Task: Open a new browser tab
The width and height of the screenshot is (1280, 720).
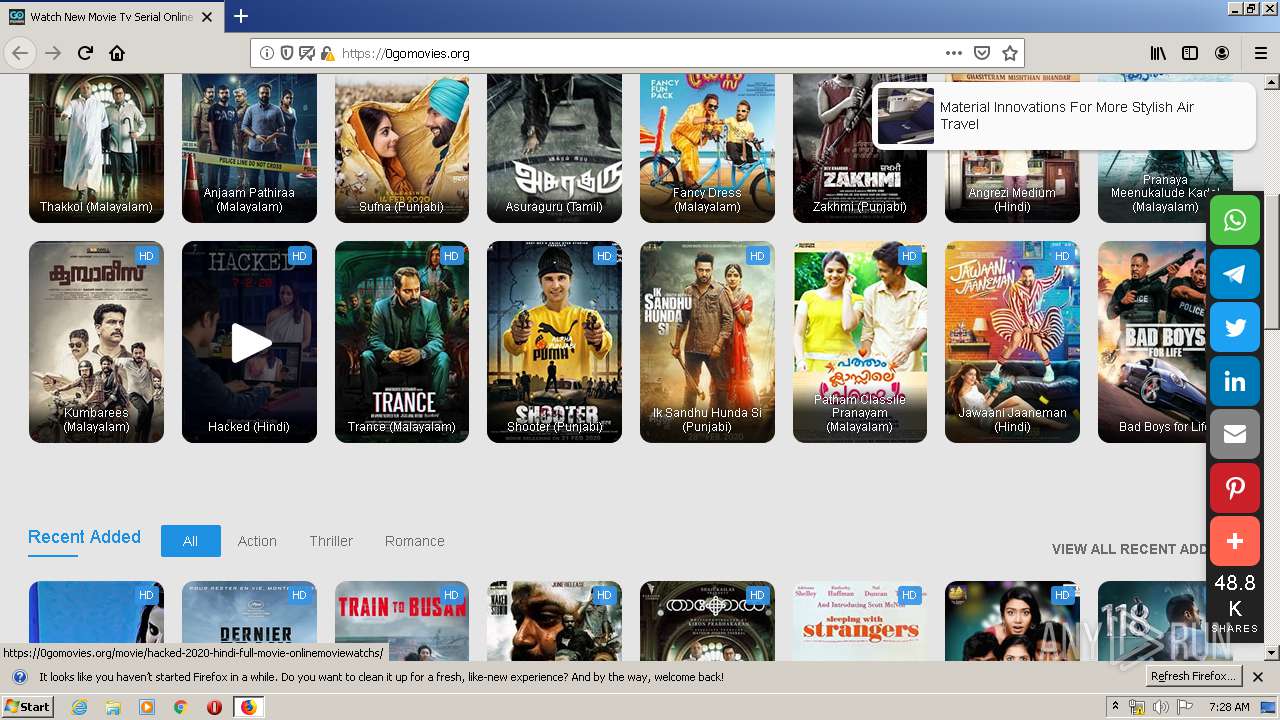Action: (241, 16)
